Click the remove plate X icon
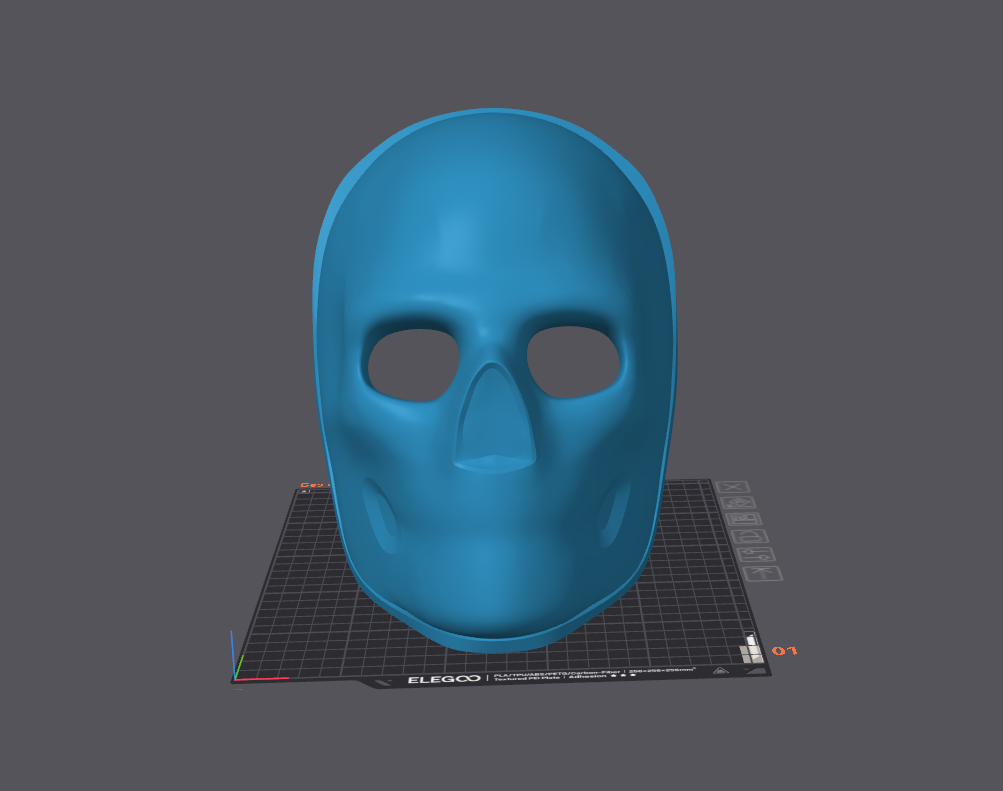The image size is (1003, 791). pyautogui.click(x=732, y=487)
